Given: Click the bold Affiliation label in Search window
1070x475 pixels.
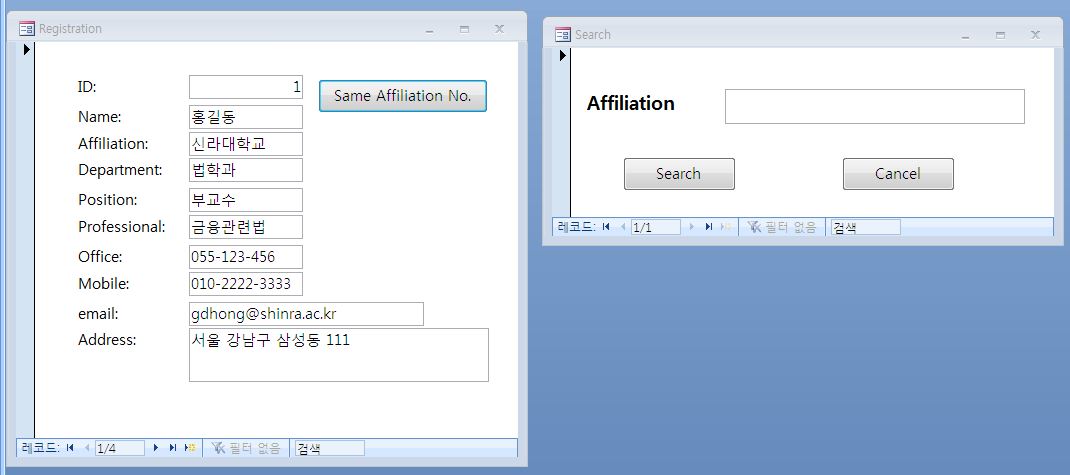Looking at the screenshot, I should tap(631, 104).
